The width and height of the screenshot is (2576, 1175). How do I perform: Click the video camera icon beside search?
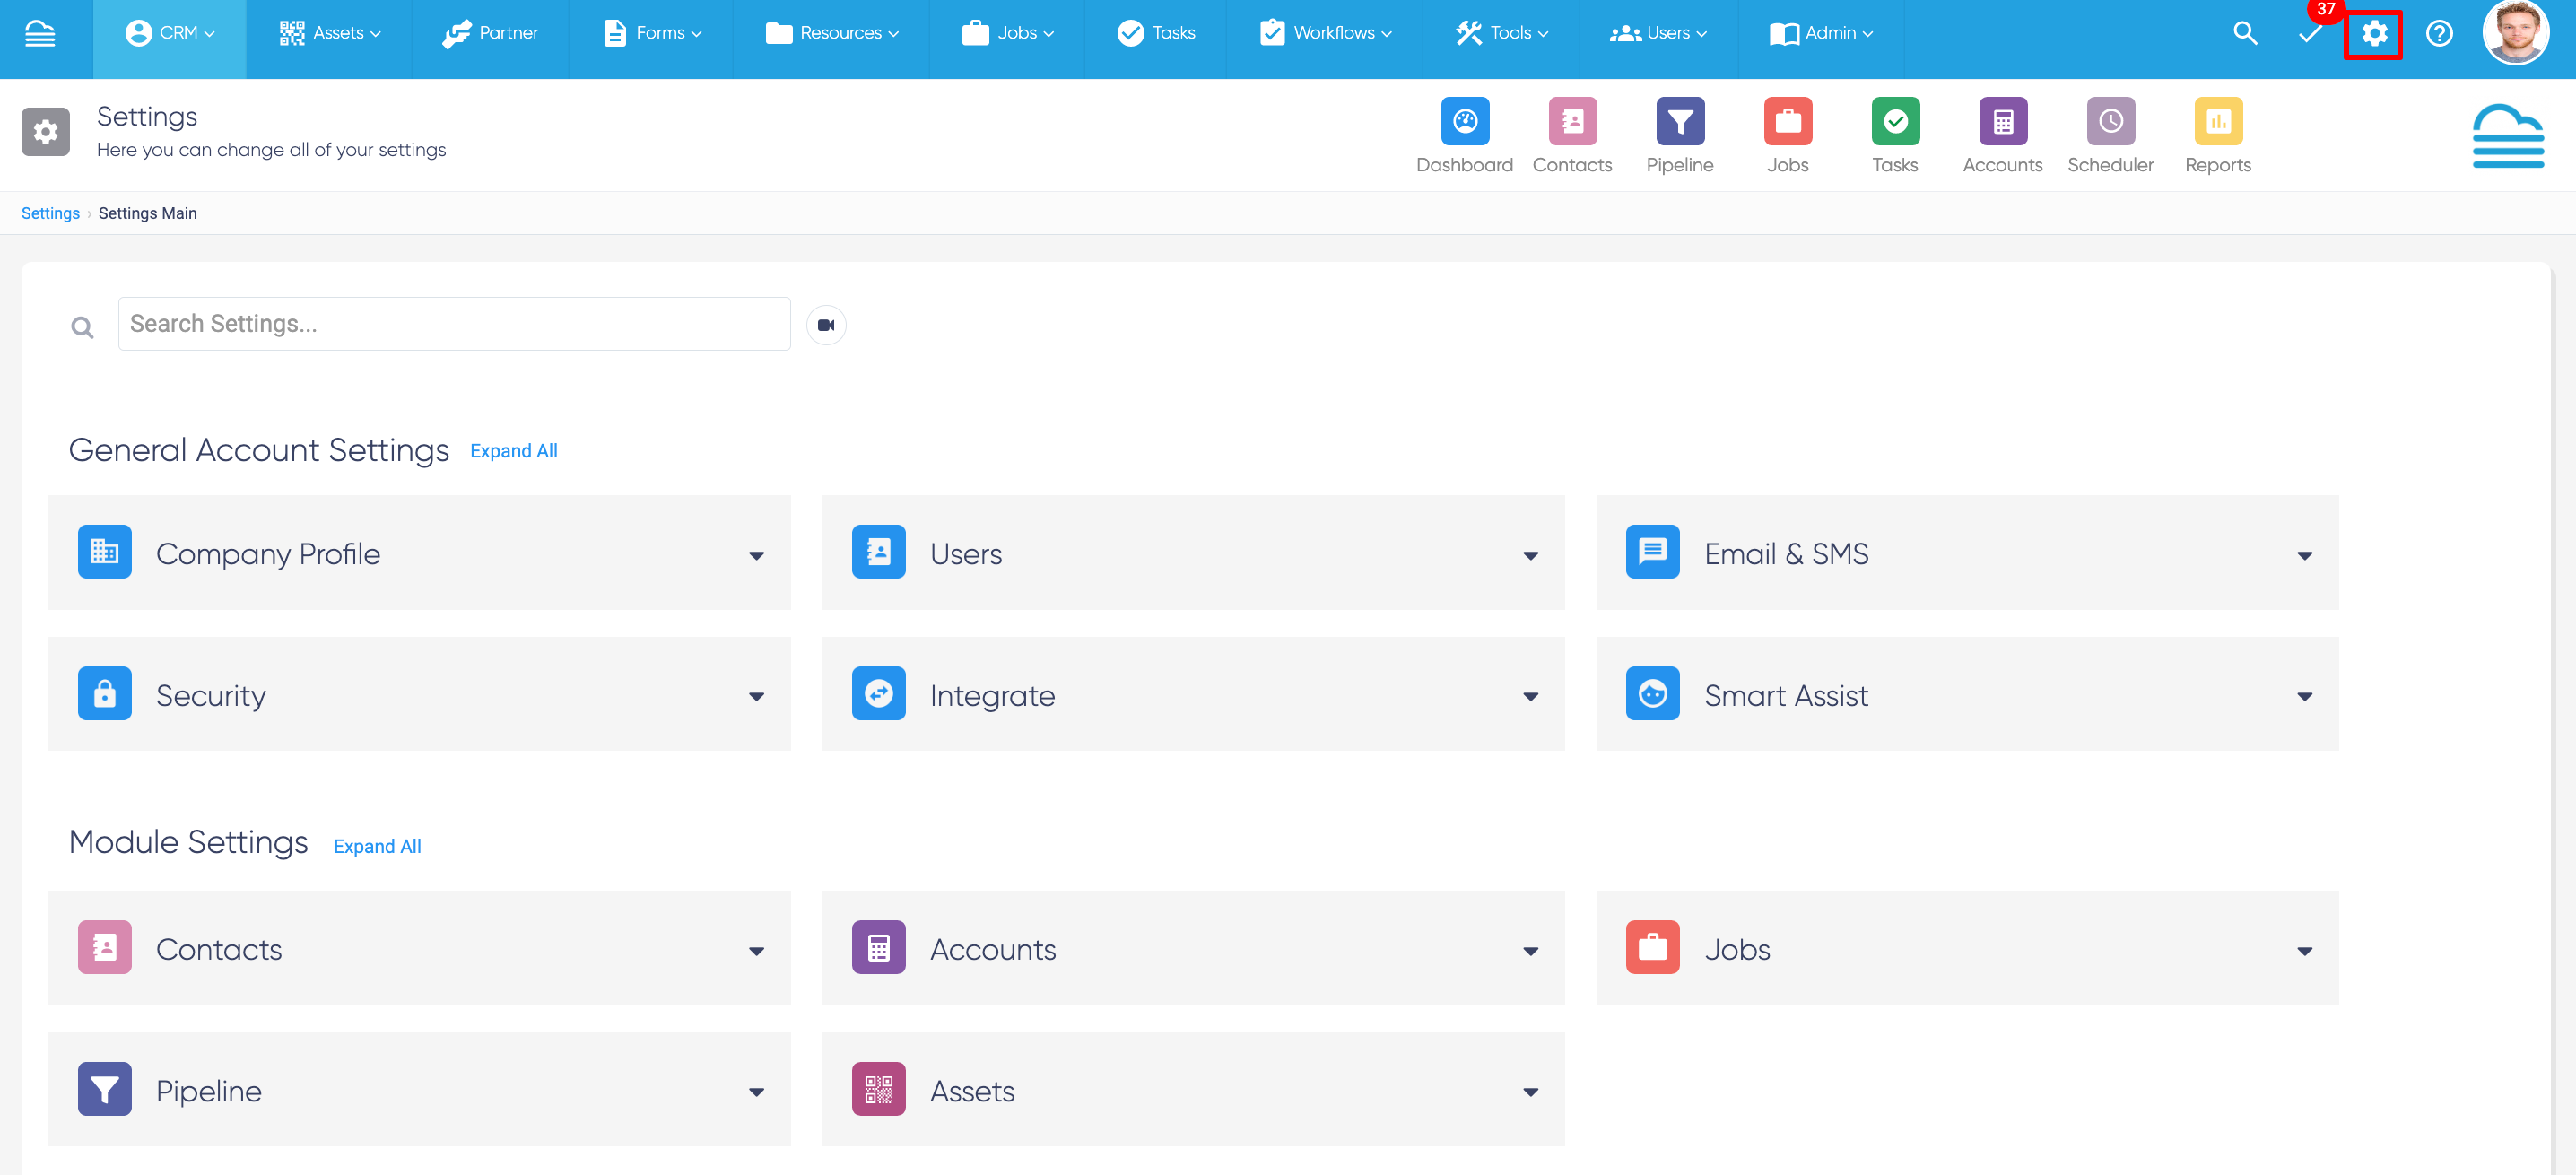click(x=826, y=324)
